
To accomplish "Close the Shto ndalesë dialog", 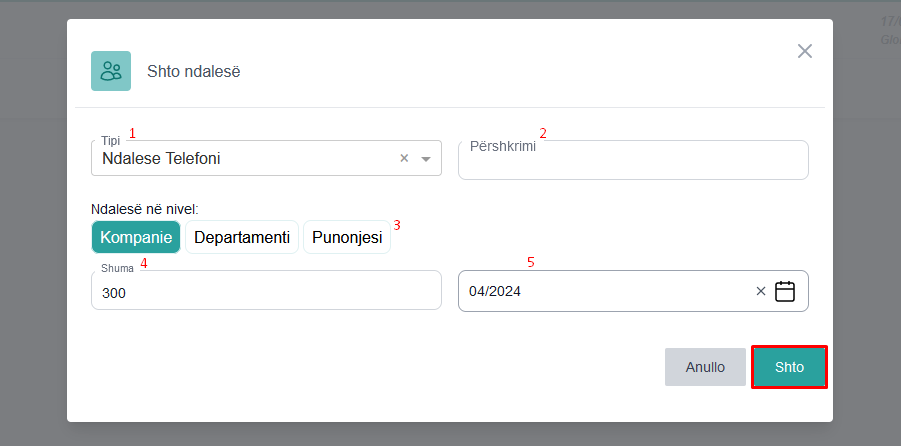I will pyautogui.click(x=805, y=51).
